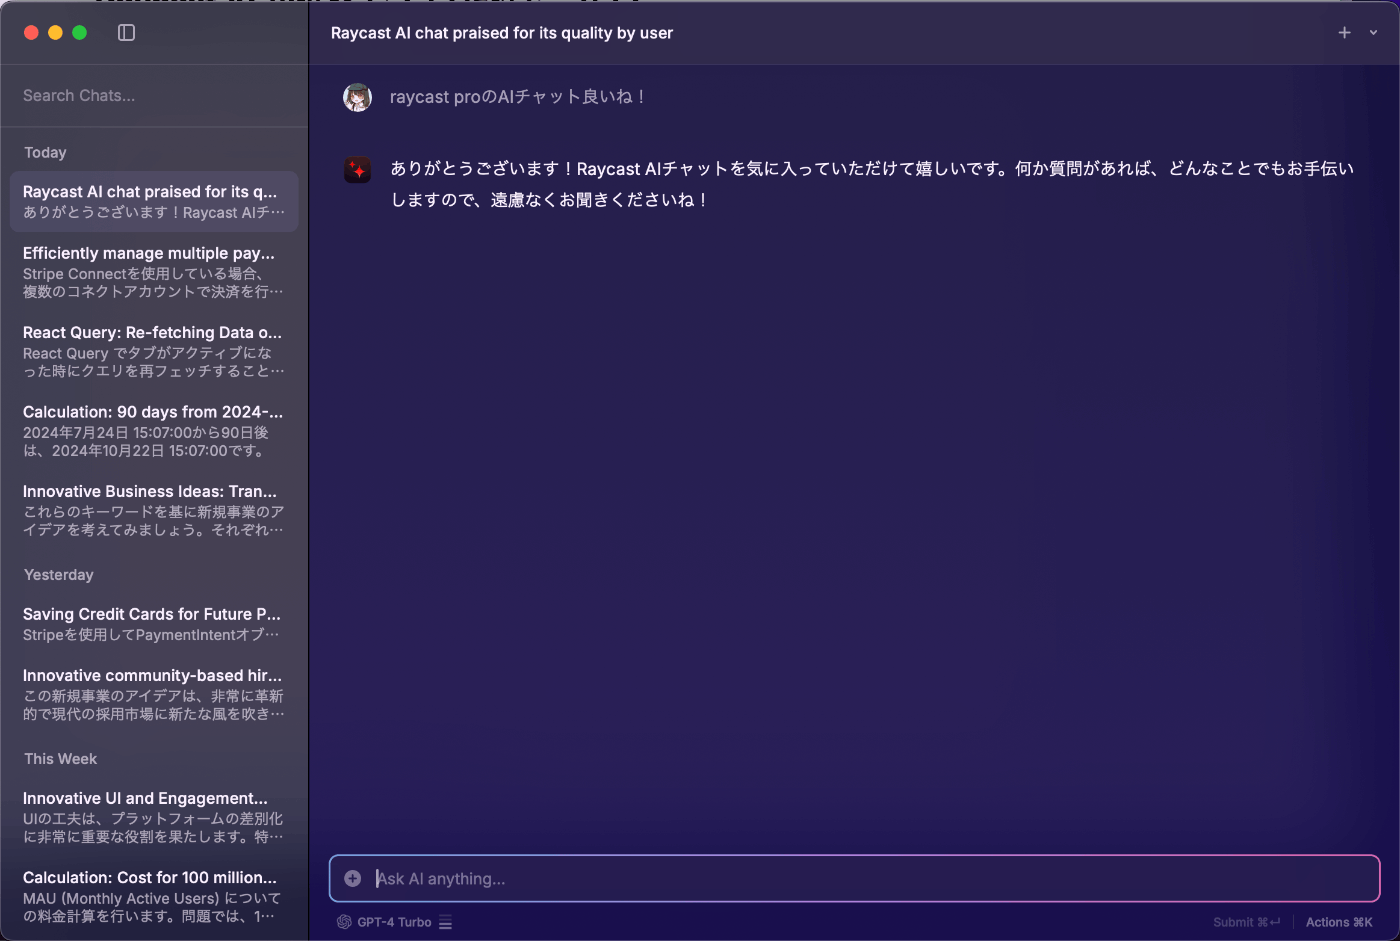This screenshot has width=1400, height=941.
Task: Open Saving Credit Cards for Future chat
Action: pos(154,624)
